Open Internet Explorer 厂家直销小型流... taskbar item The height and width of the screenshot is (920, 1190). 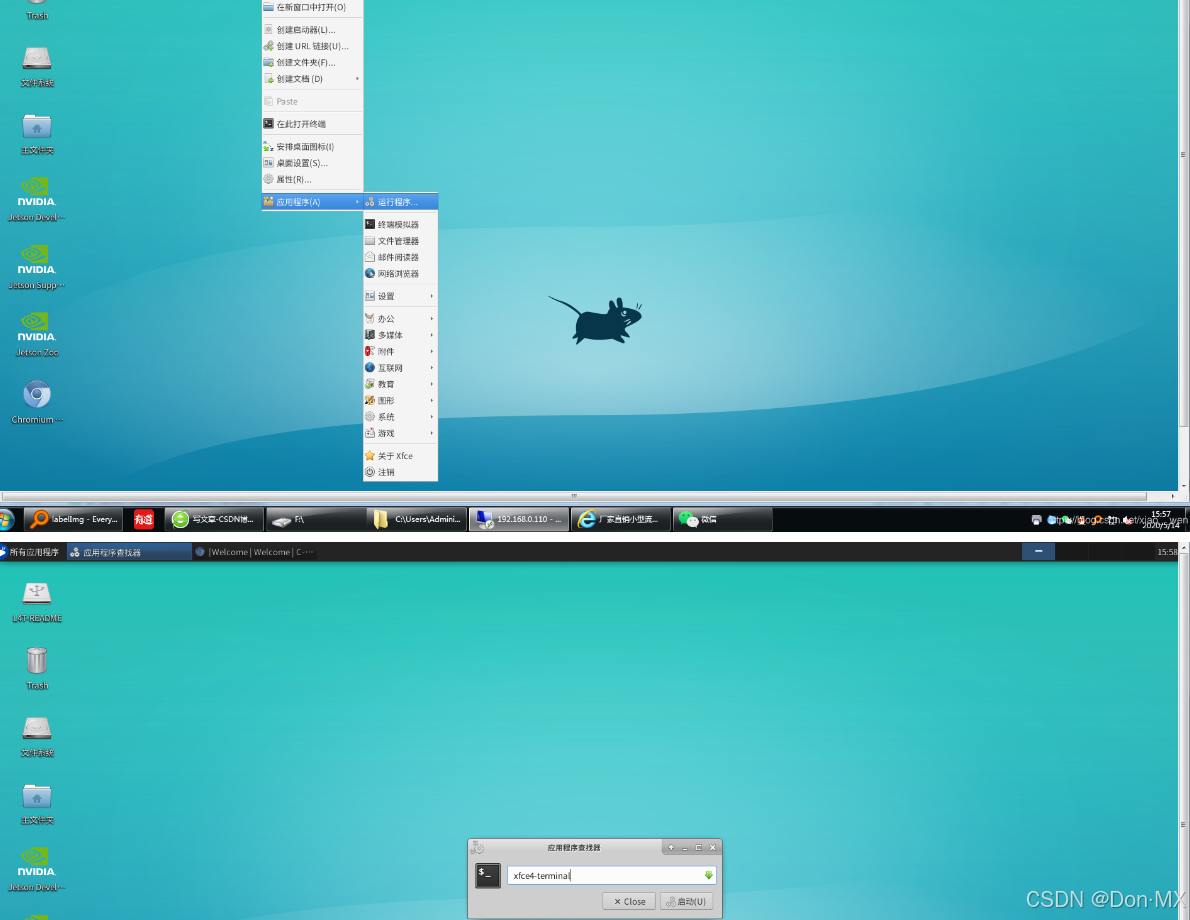(620, 519)
